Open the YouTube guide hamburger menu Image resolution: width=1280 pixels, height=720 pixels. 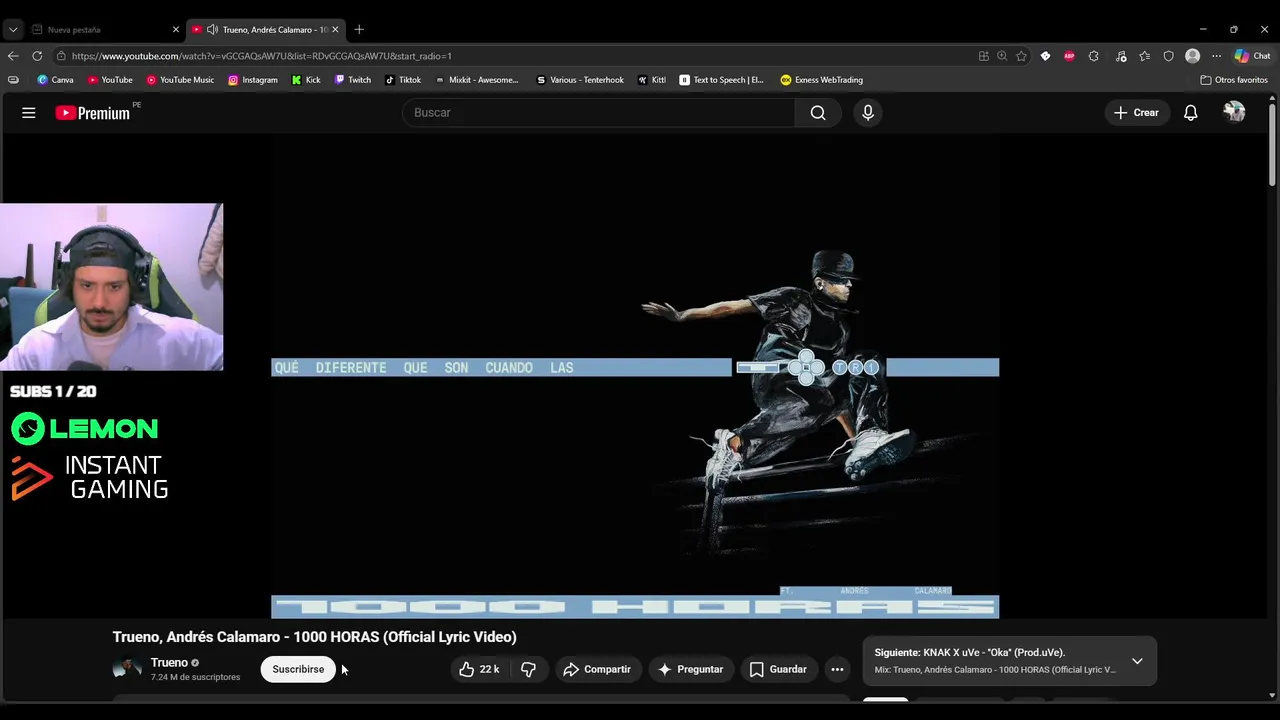pos(29,113)
